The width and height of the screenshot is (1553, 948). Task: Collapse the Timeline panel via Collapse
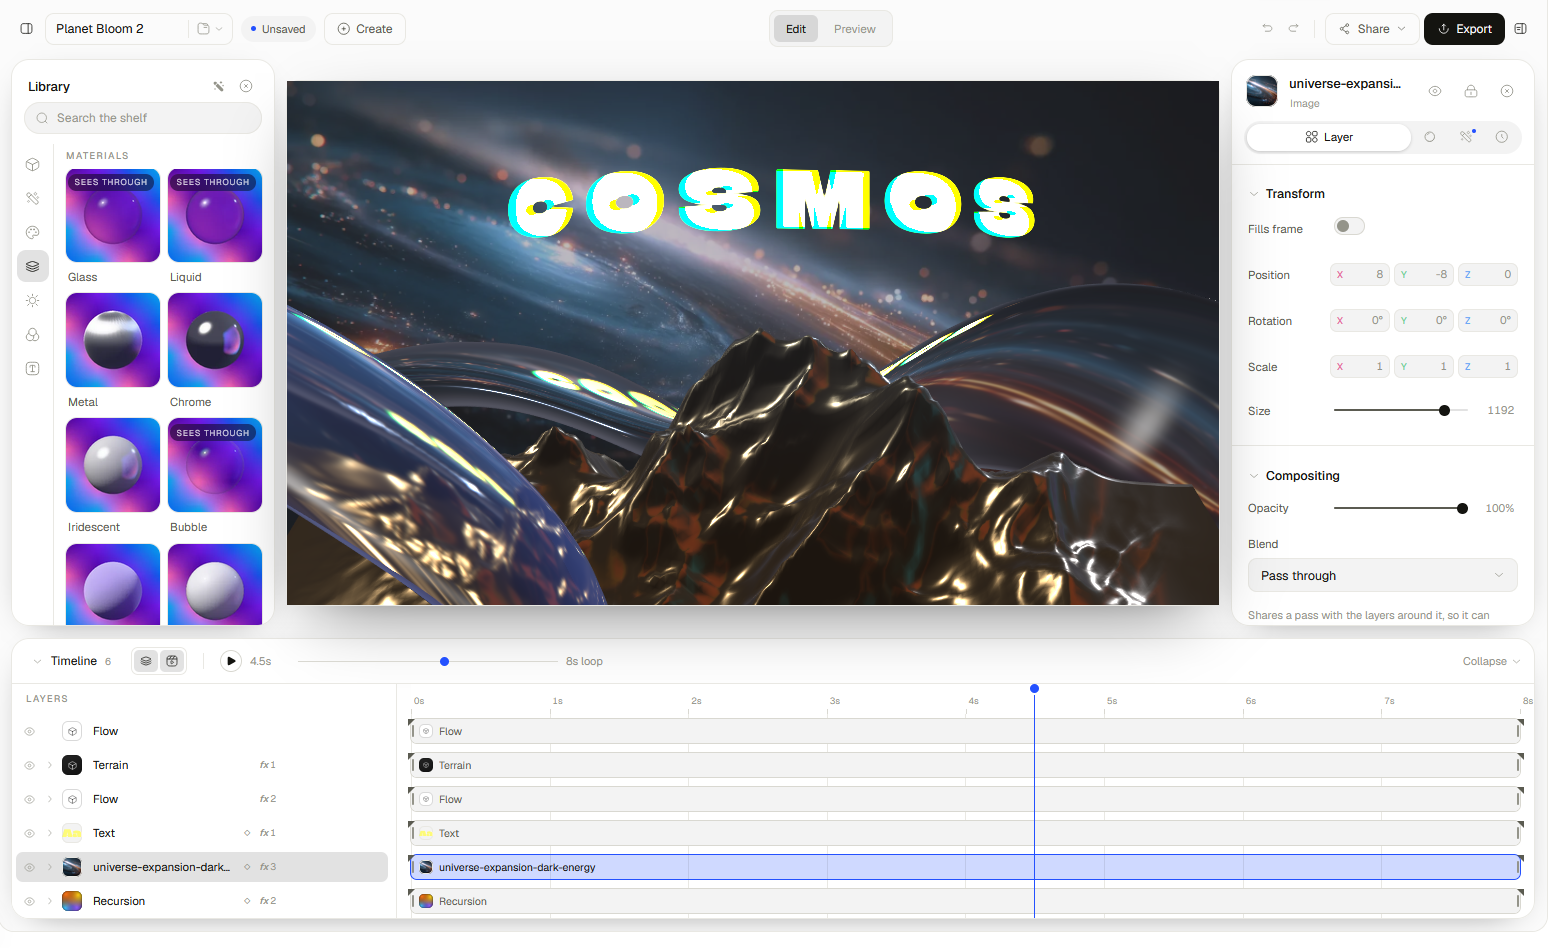1491,662
